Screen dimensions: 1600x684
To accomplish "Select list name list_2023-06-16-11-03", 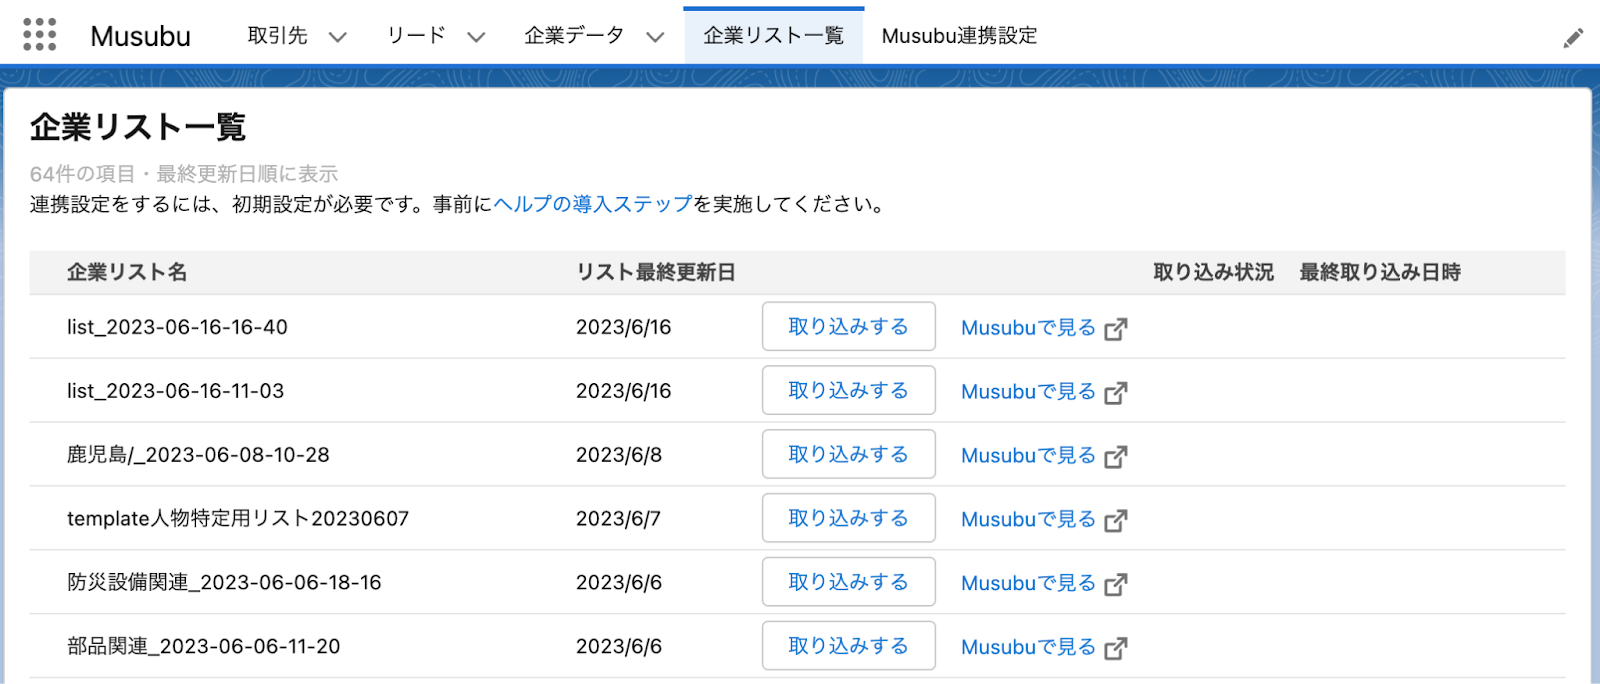I will pos(176,391).
